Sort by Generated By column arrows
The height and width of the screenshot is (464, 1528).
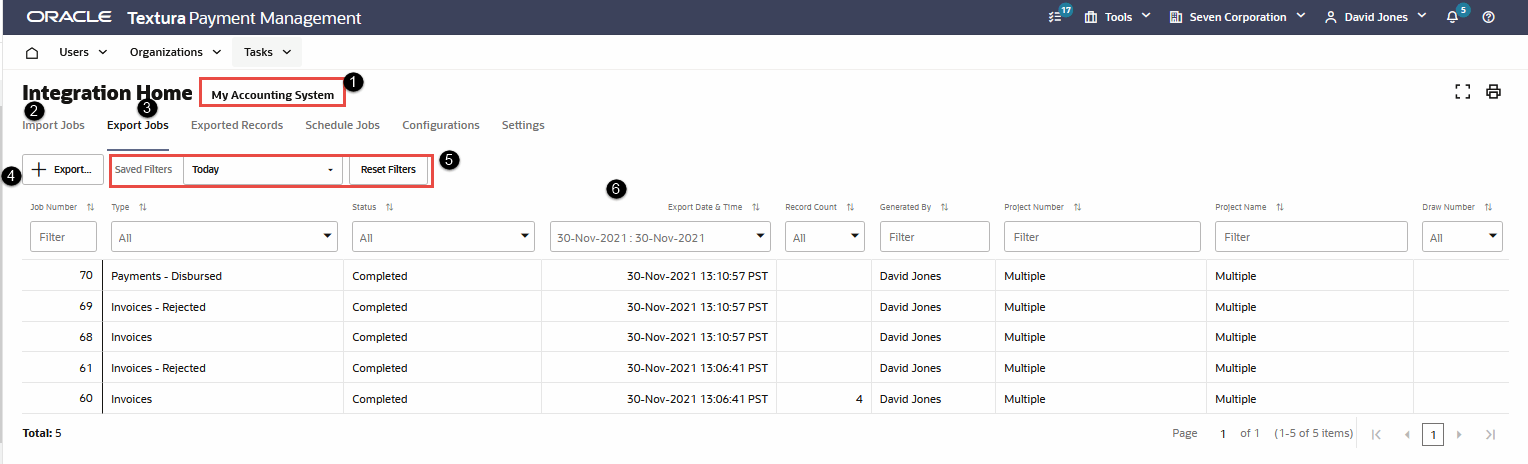click(944, 207)
